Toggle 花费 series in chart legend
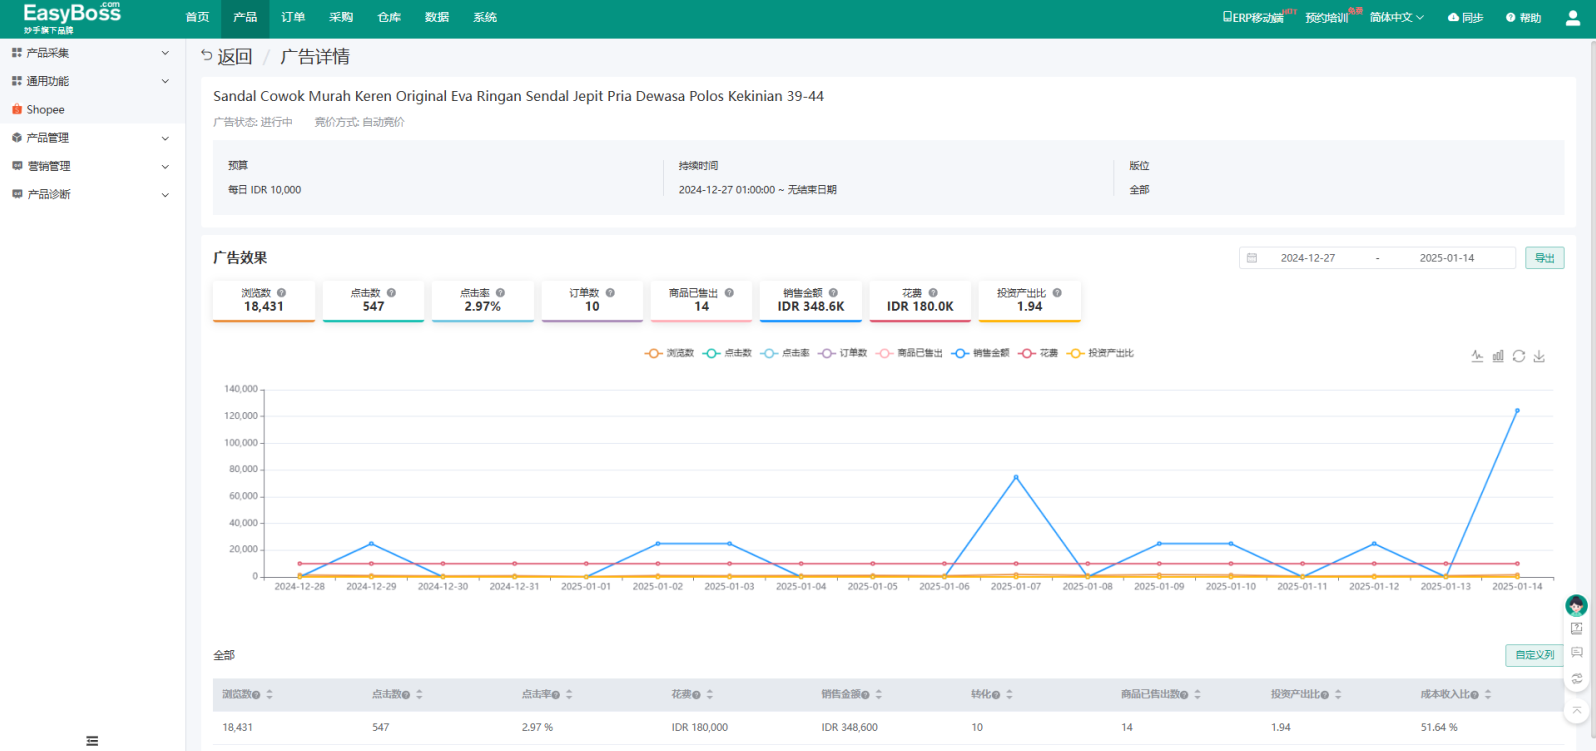 (1038, 353)
